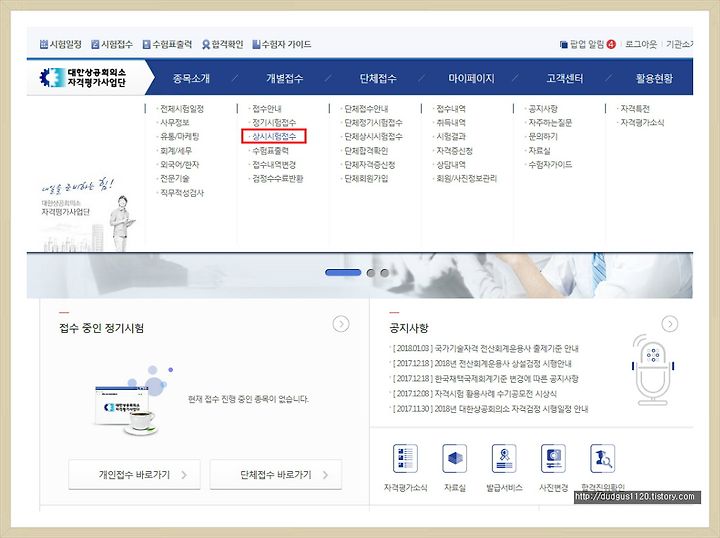Open 사진변경 quick icon

[553, 467]
